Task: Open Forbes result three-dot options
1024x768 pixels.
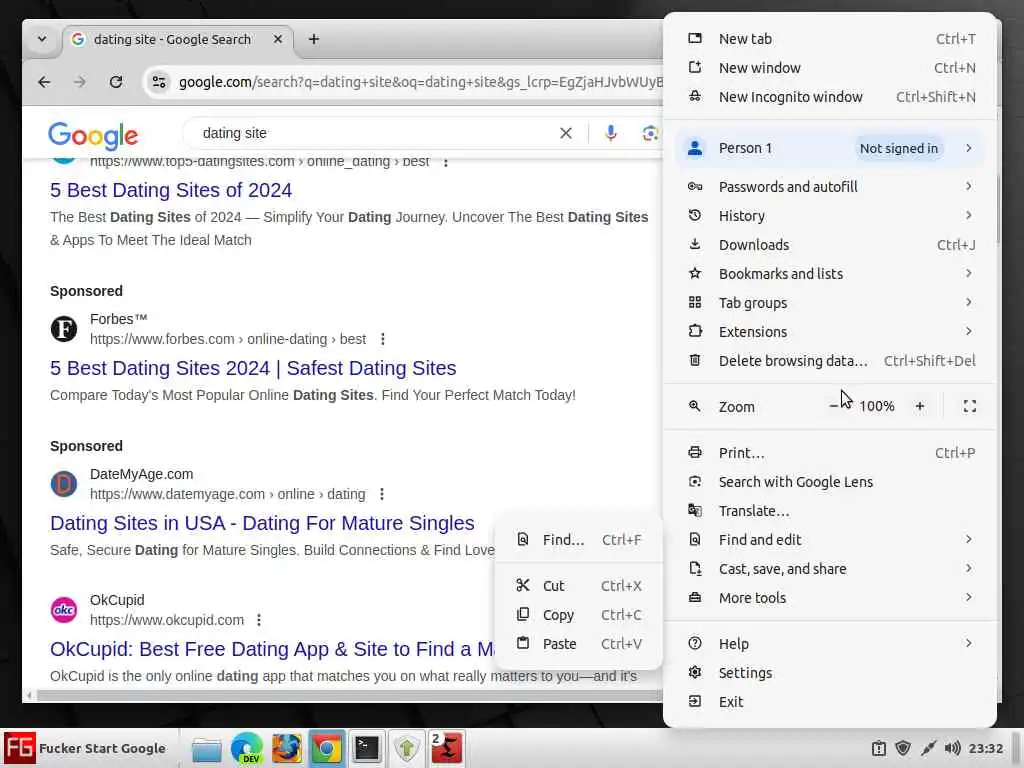Action: click(x=383, y=339)
